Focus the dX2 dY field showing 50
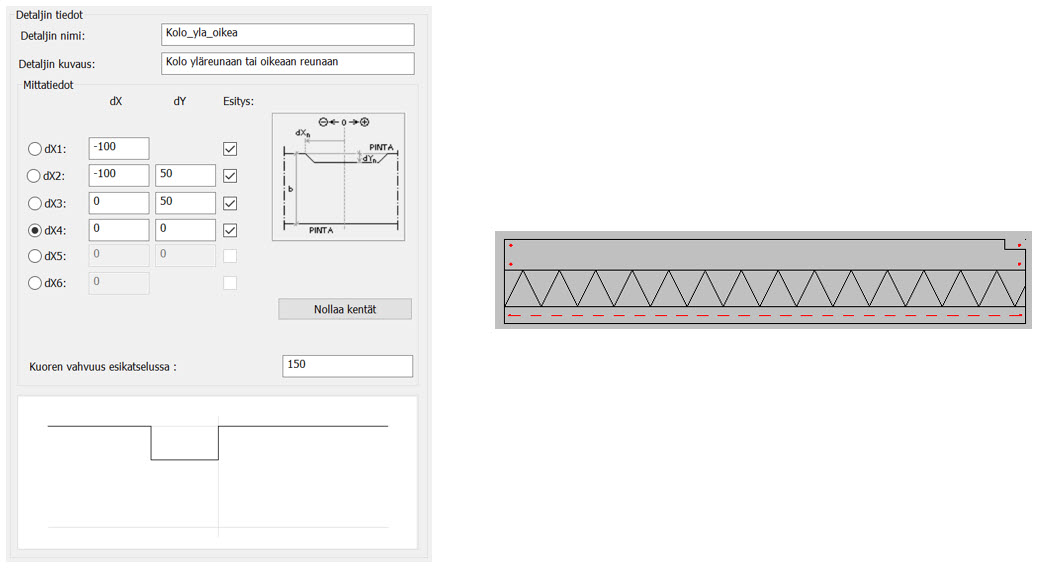Screen dimensions: 1038x570 185,175
